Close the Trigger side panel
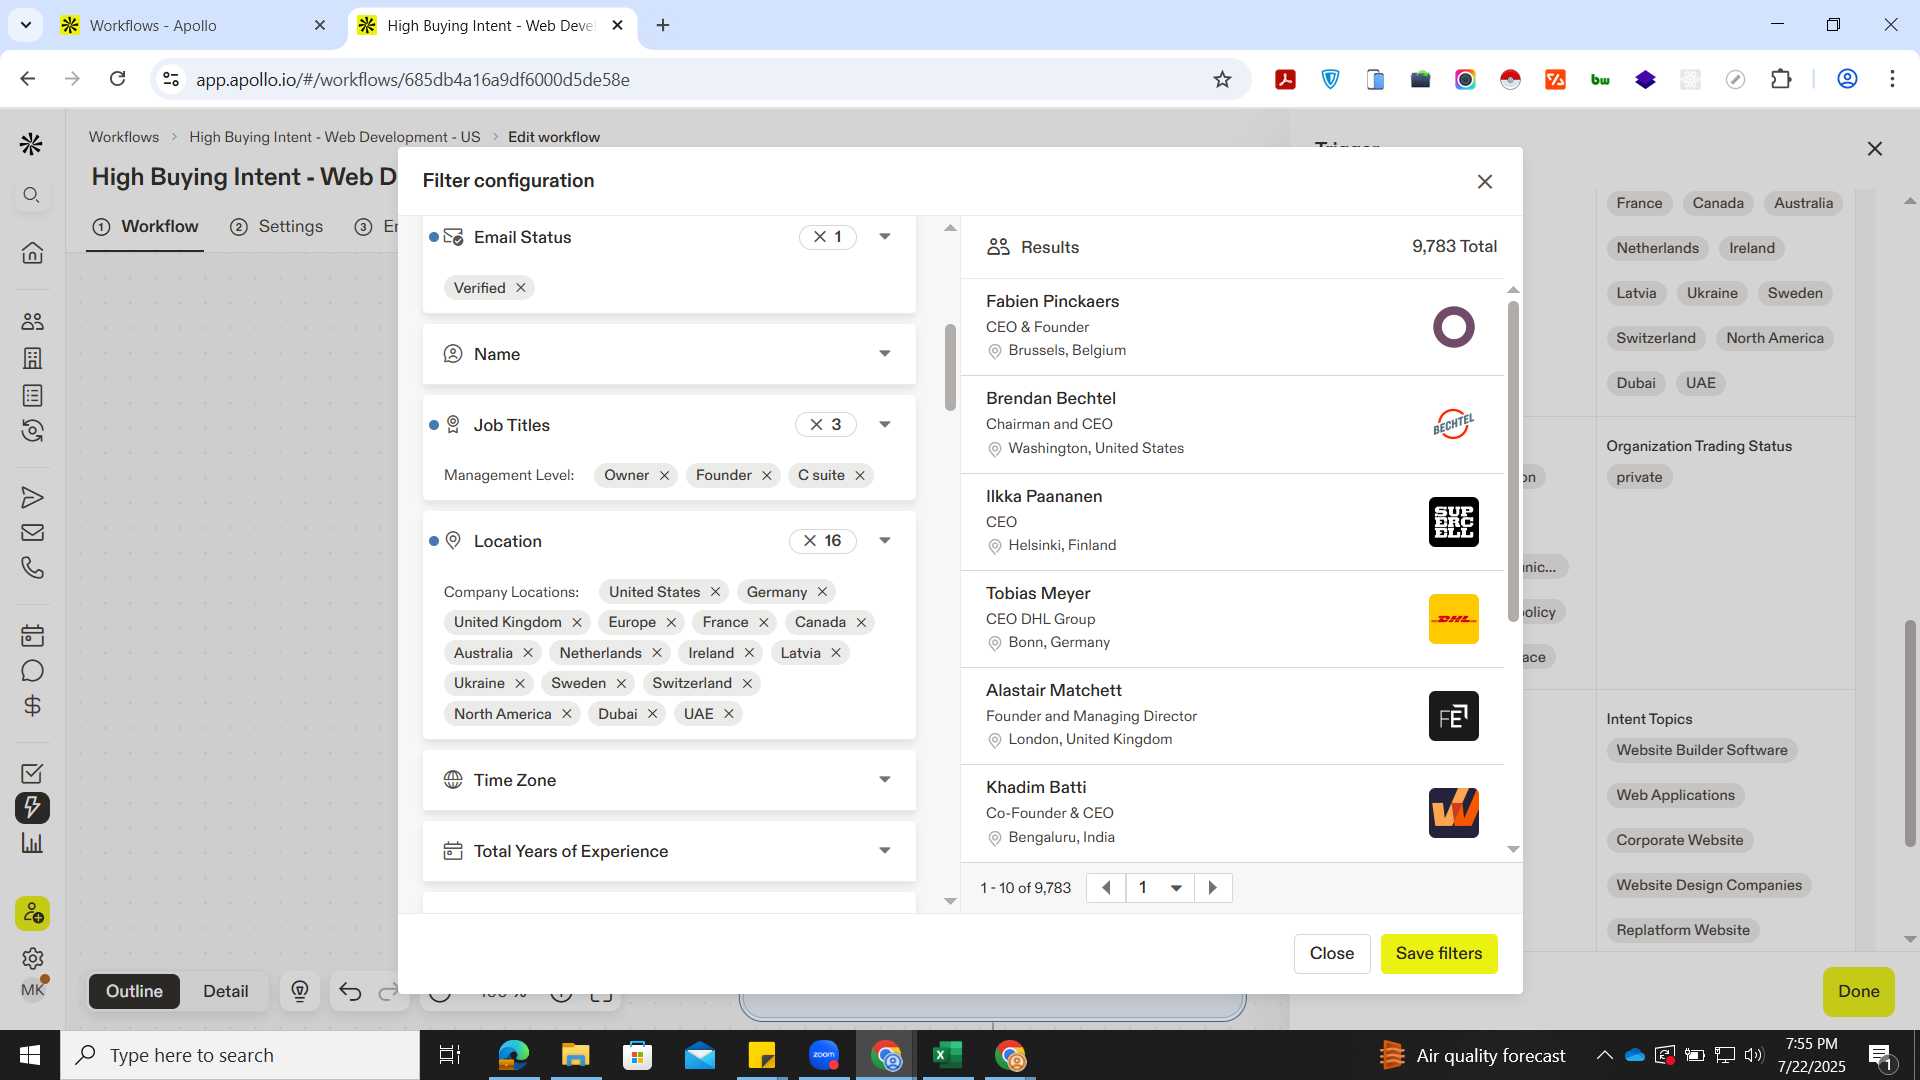 [x=1875, y=148]
